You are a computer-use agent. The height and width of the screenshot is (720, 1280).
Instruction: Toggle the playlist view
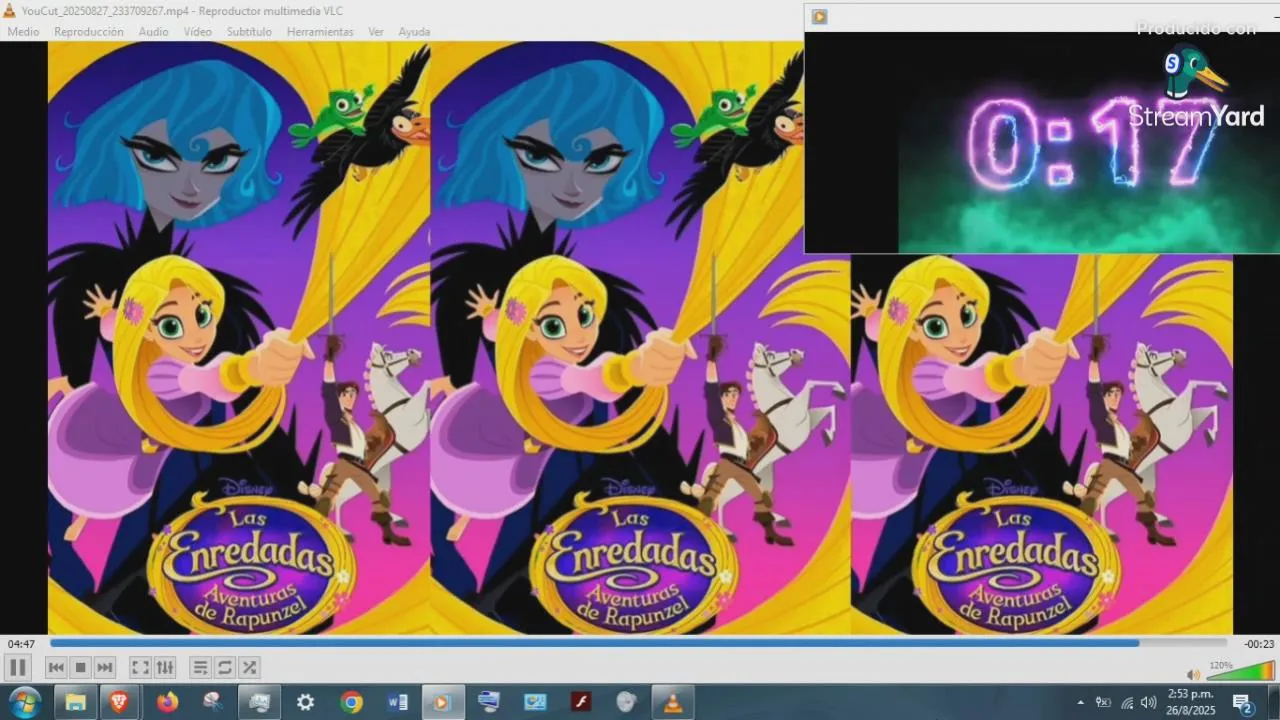click(x=200, y=667)
